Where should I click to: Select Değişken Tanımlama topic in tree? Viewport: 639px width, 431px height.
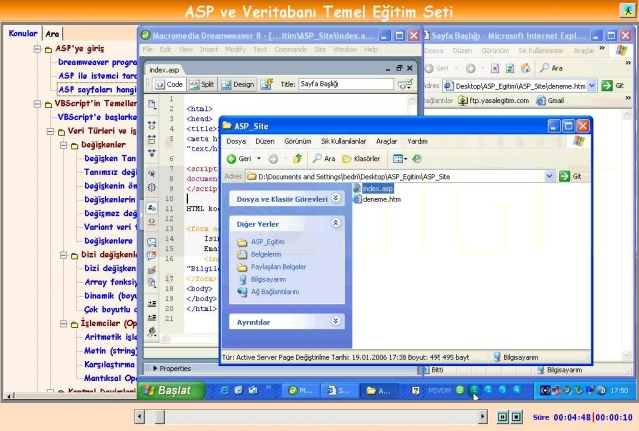(110, 158)
